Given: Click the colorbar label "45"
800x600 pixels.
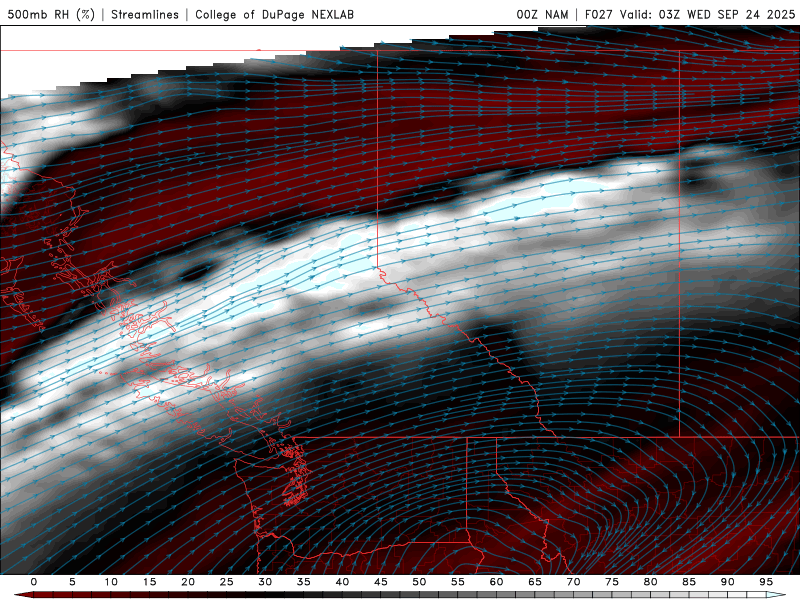Looking at the screenshot, I should pos(381,582).
